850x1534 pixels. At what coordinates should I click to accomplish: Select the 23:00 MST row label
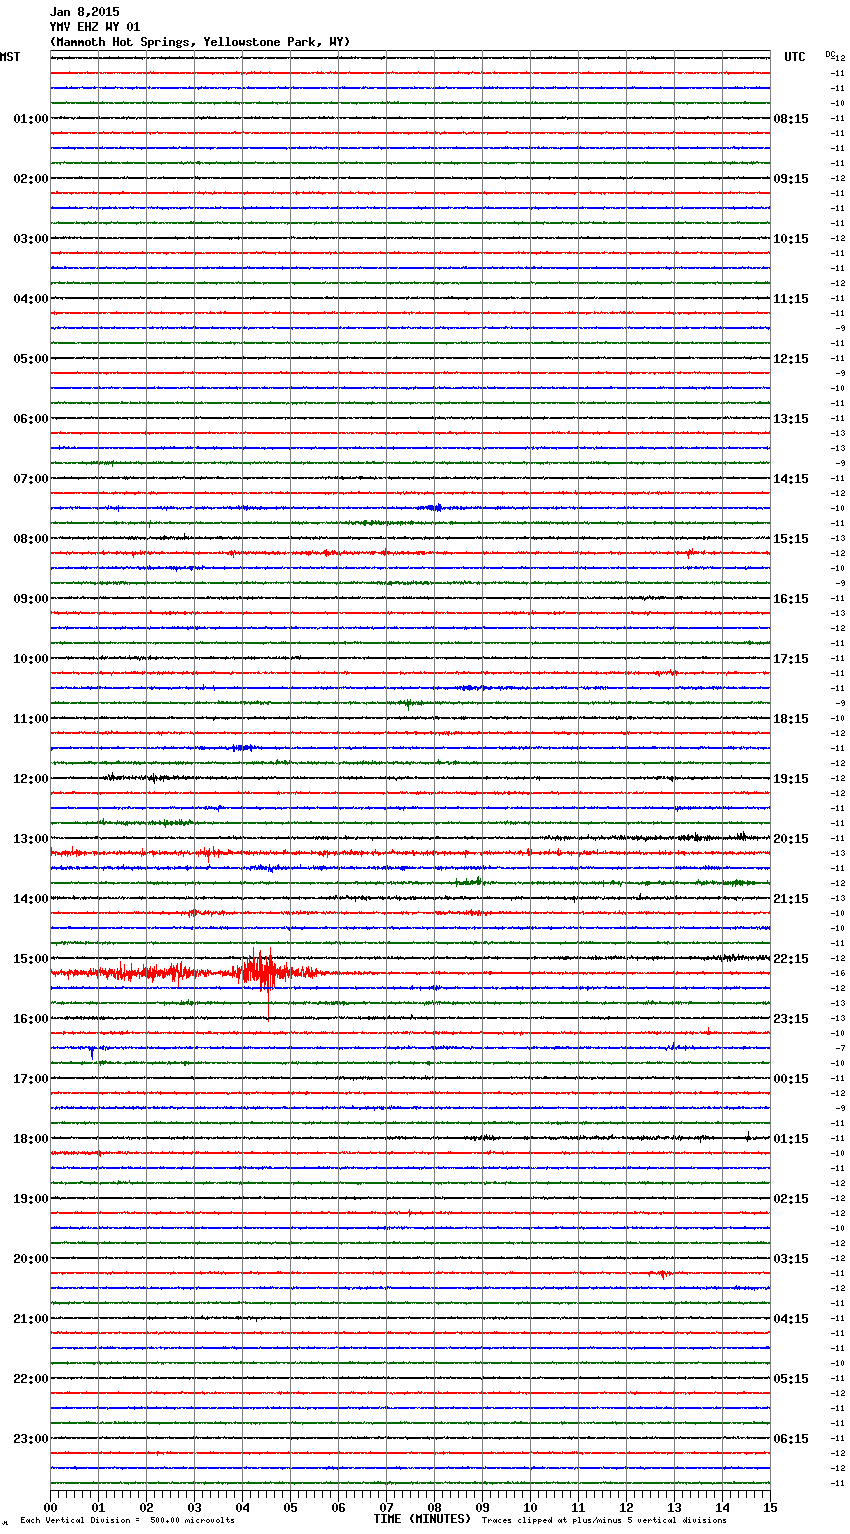coord(31,1439)
